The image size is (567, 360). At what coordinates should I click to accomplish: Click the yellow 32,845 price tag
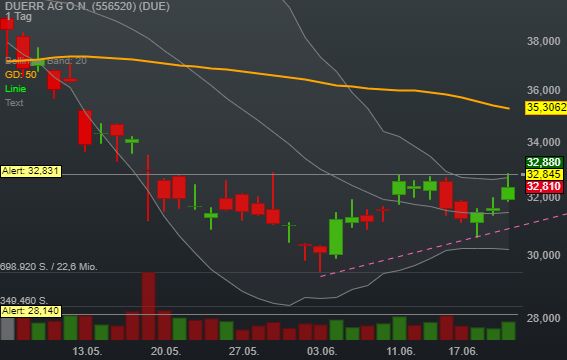click(x=544, y=175)
